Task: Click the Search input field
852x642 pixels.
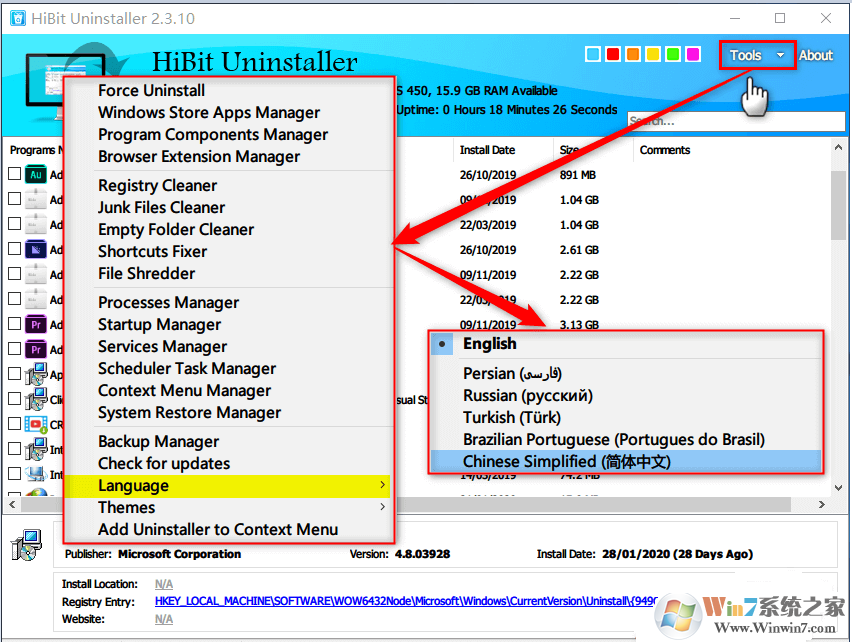Action: click(x=736, y=121)
